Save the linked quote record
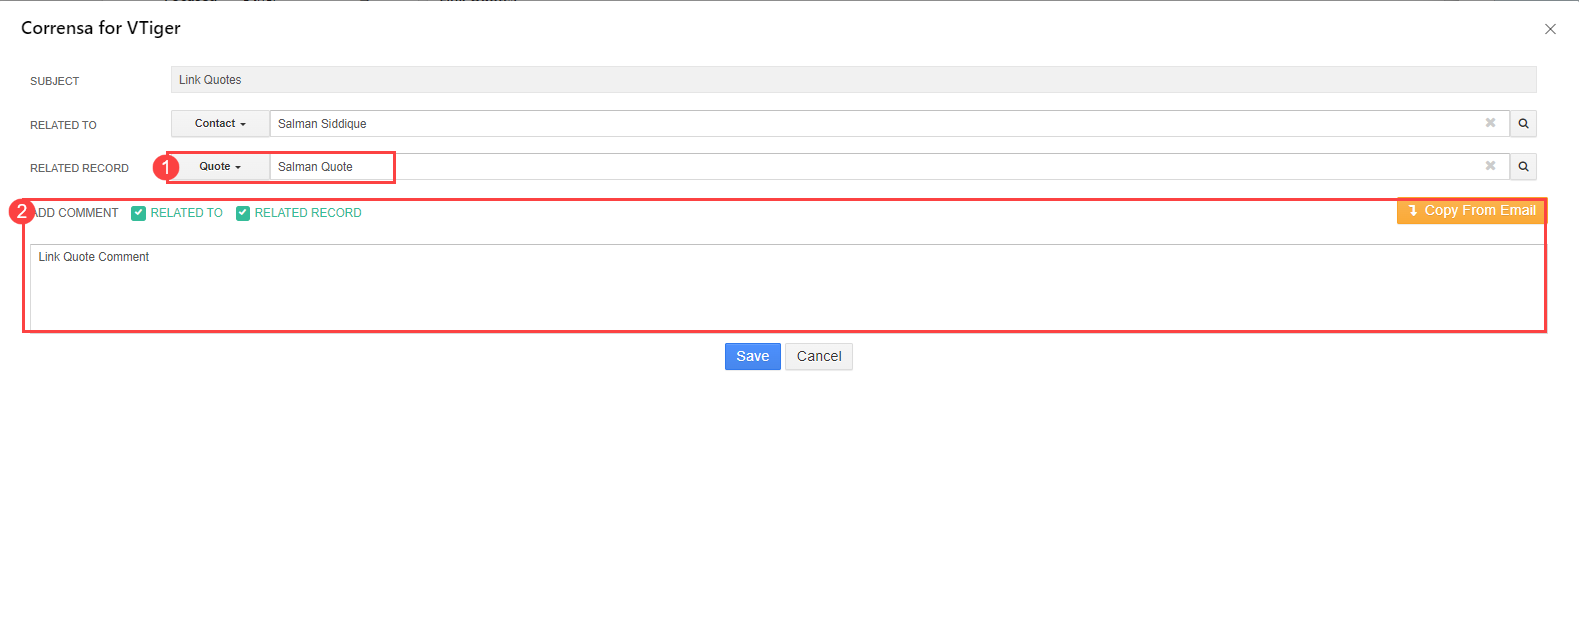1579x628 pixels. point(752,356)
